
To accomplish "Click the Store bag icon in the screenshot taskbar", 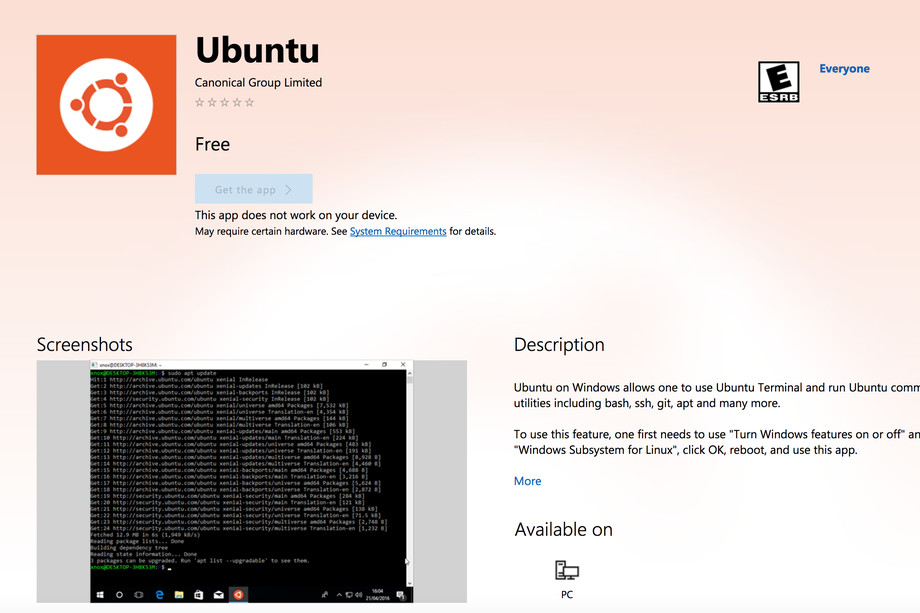I will click(x=198, y=595).
